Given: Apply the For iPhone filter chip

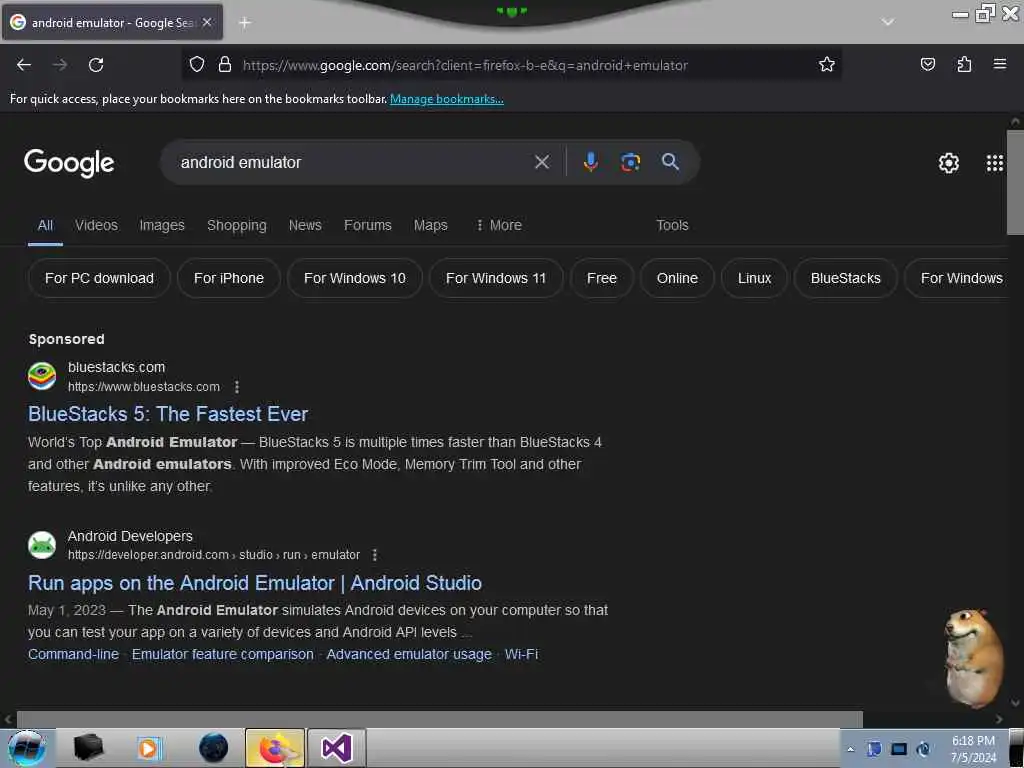Looking at the screenshot, I should [x=229, y=278].
